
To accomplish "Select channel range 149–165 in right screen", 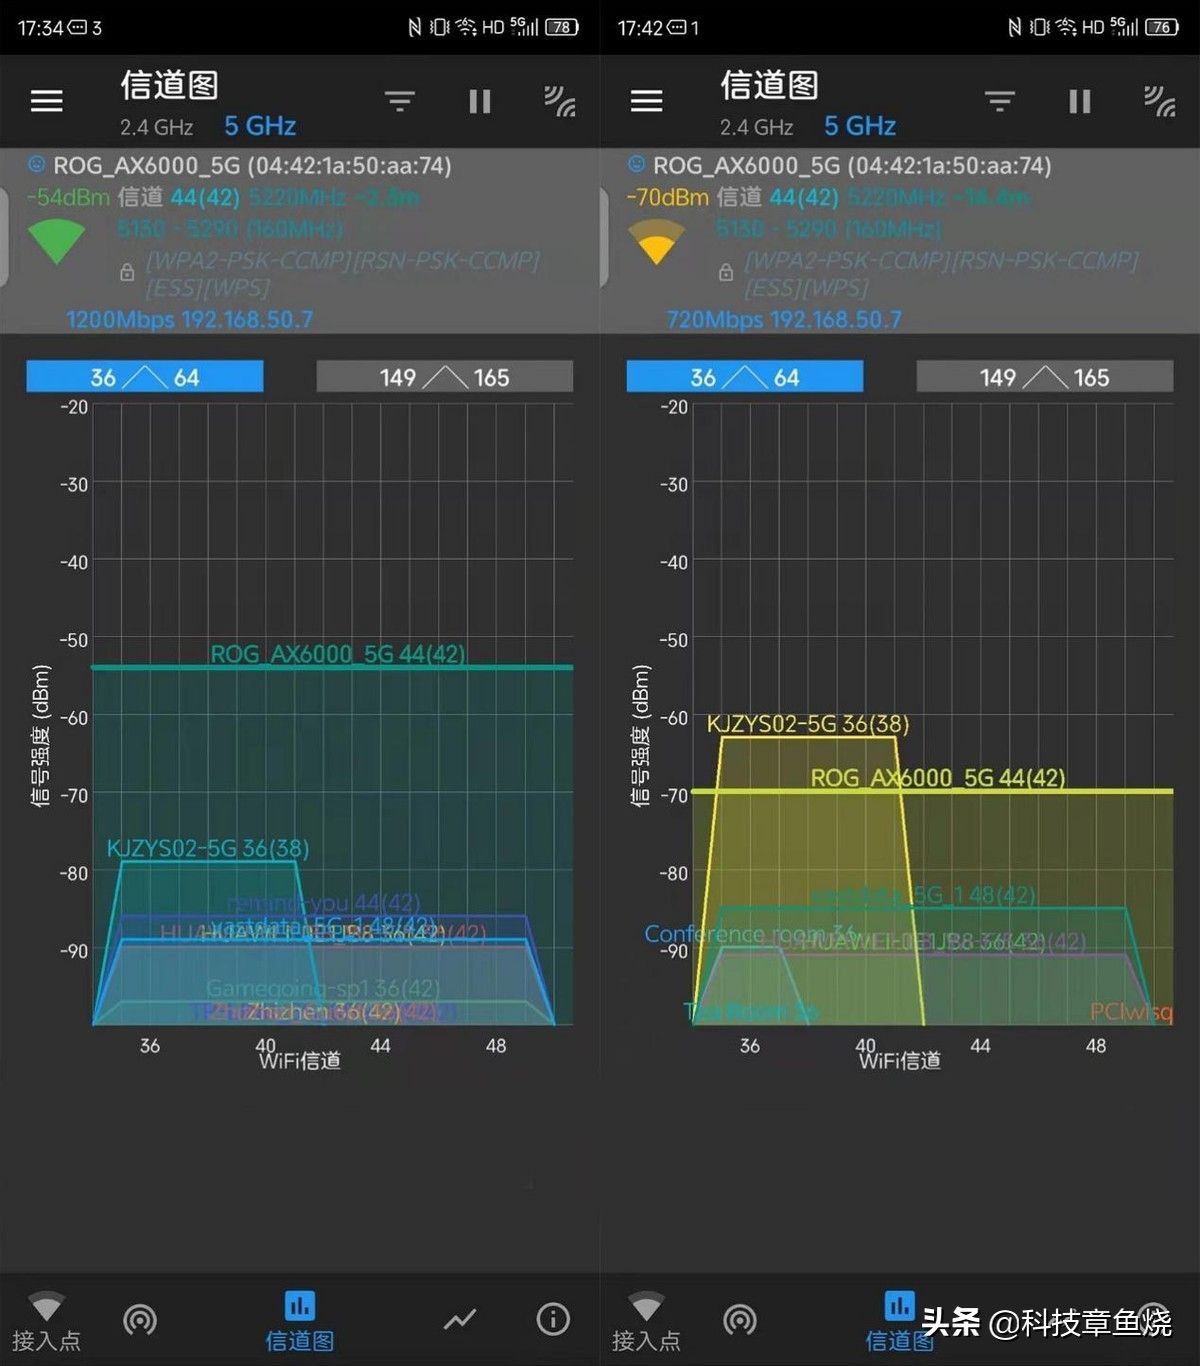I will pos(1044,377).
